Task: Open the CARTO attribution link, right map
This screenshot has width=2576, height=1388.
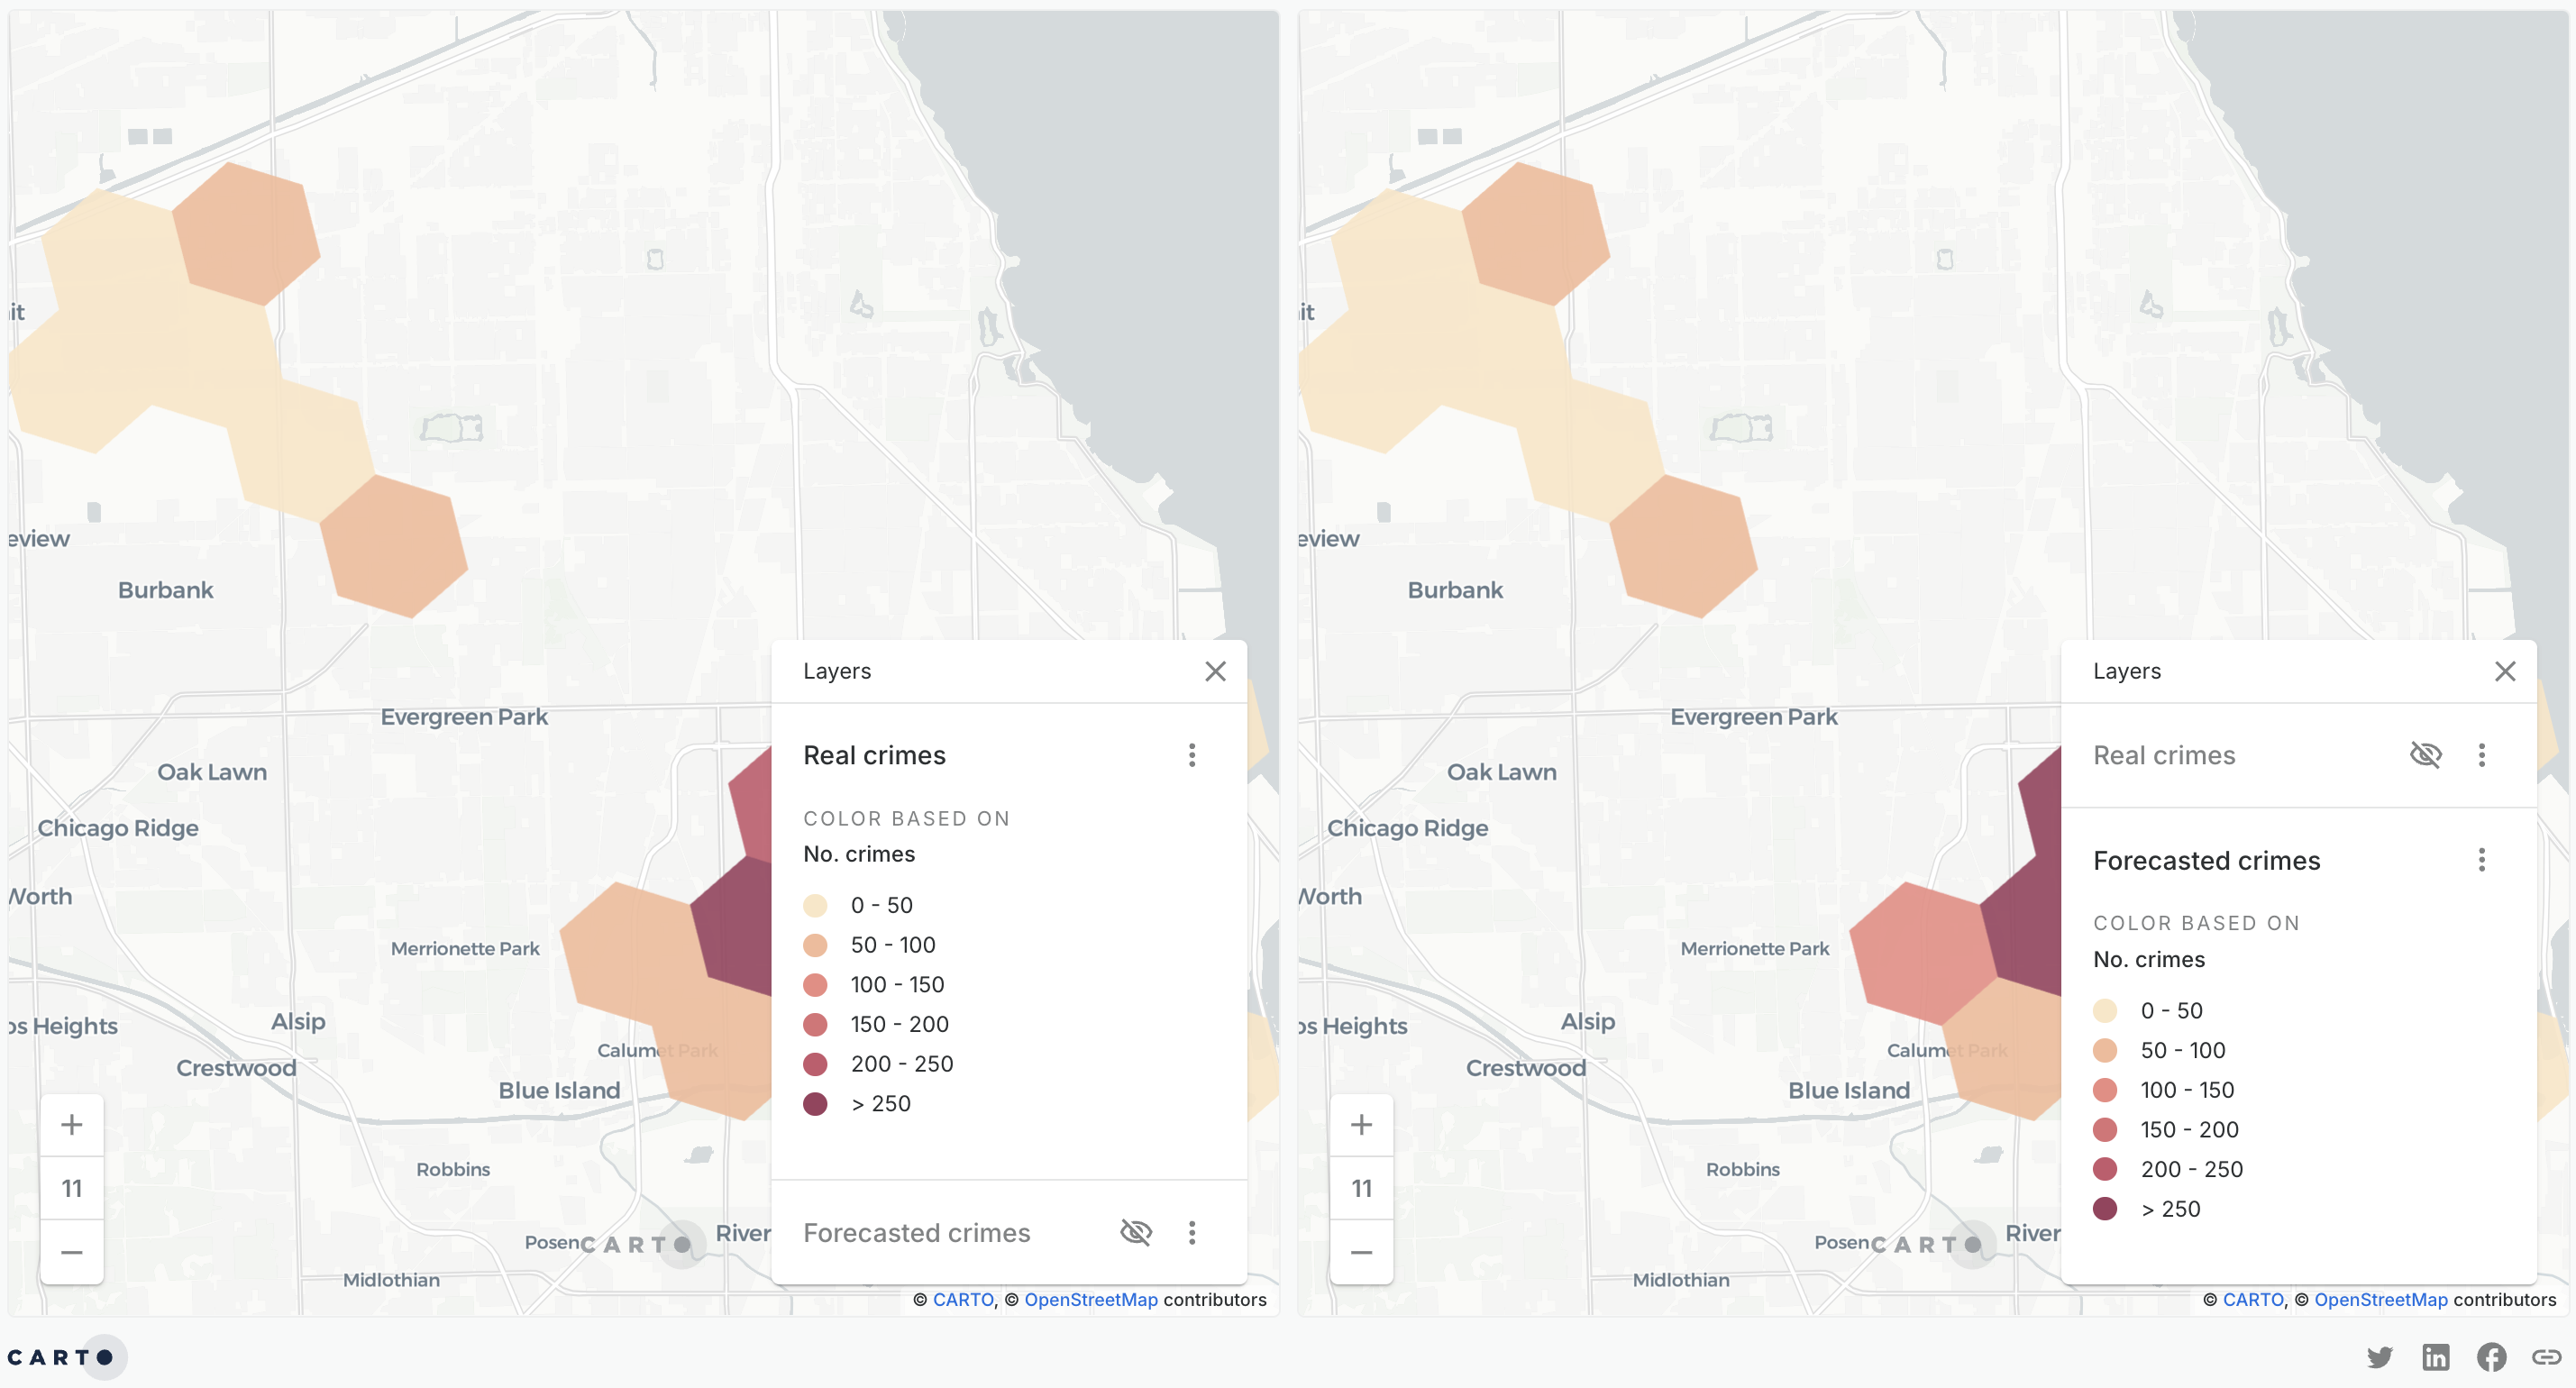Action: point(2253,1299)
